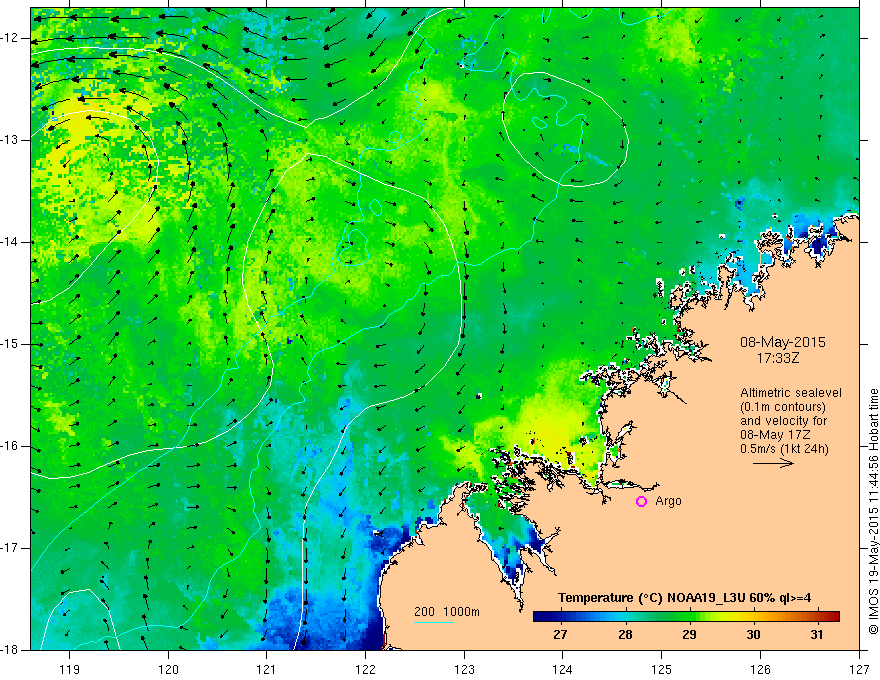Click the 124 longitude axis label

[x=563, y=669]
